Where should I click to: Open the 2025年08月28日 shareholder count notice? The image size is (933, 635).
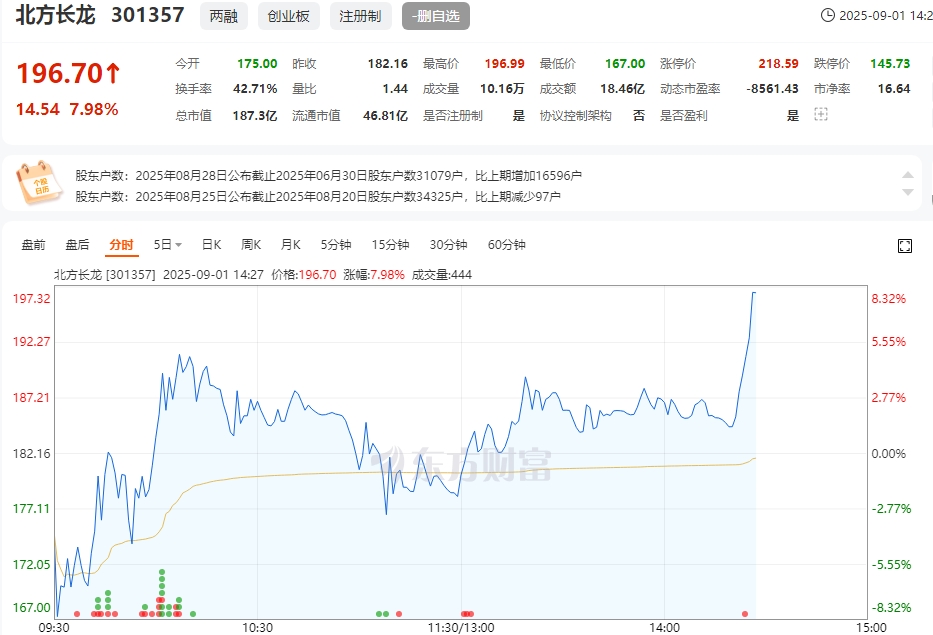(328, 176)
